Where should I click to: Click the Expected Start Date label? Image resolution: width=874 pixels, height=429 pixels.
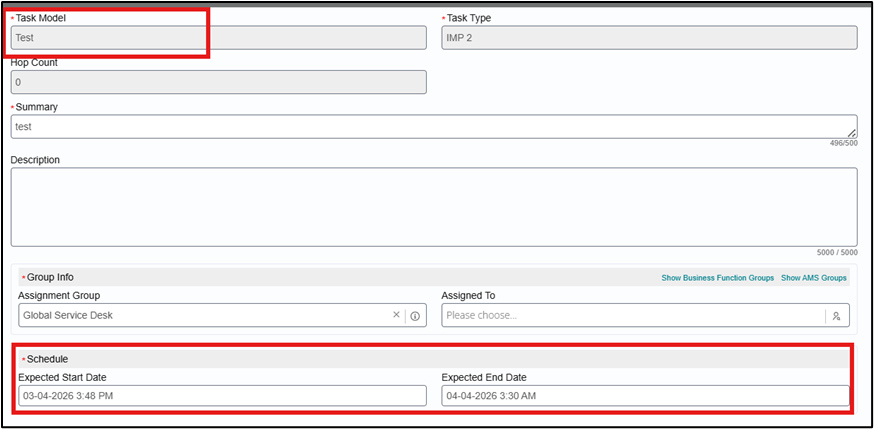click(62, 377)
